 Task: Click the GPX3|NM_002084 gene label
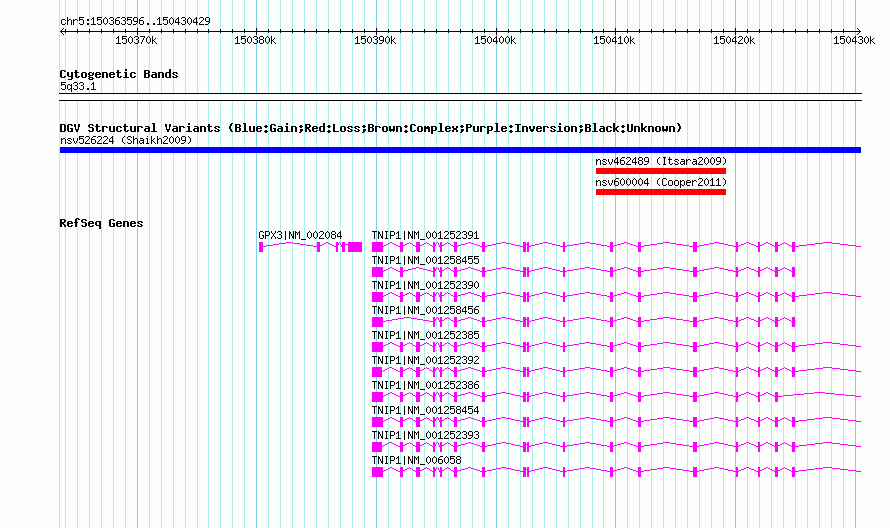pyautogui.click(x=300, y=235)
